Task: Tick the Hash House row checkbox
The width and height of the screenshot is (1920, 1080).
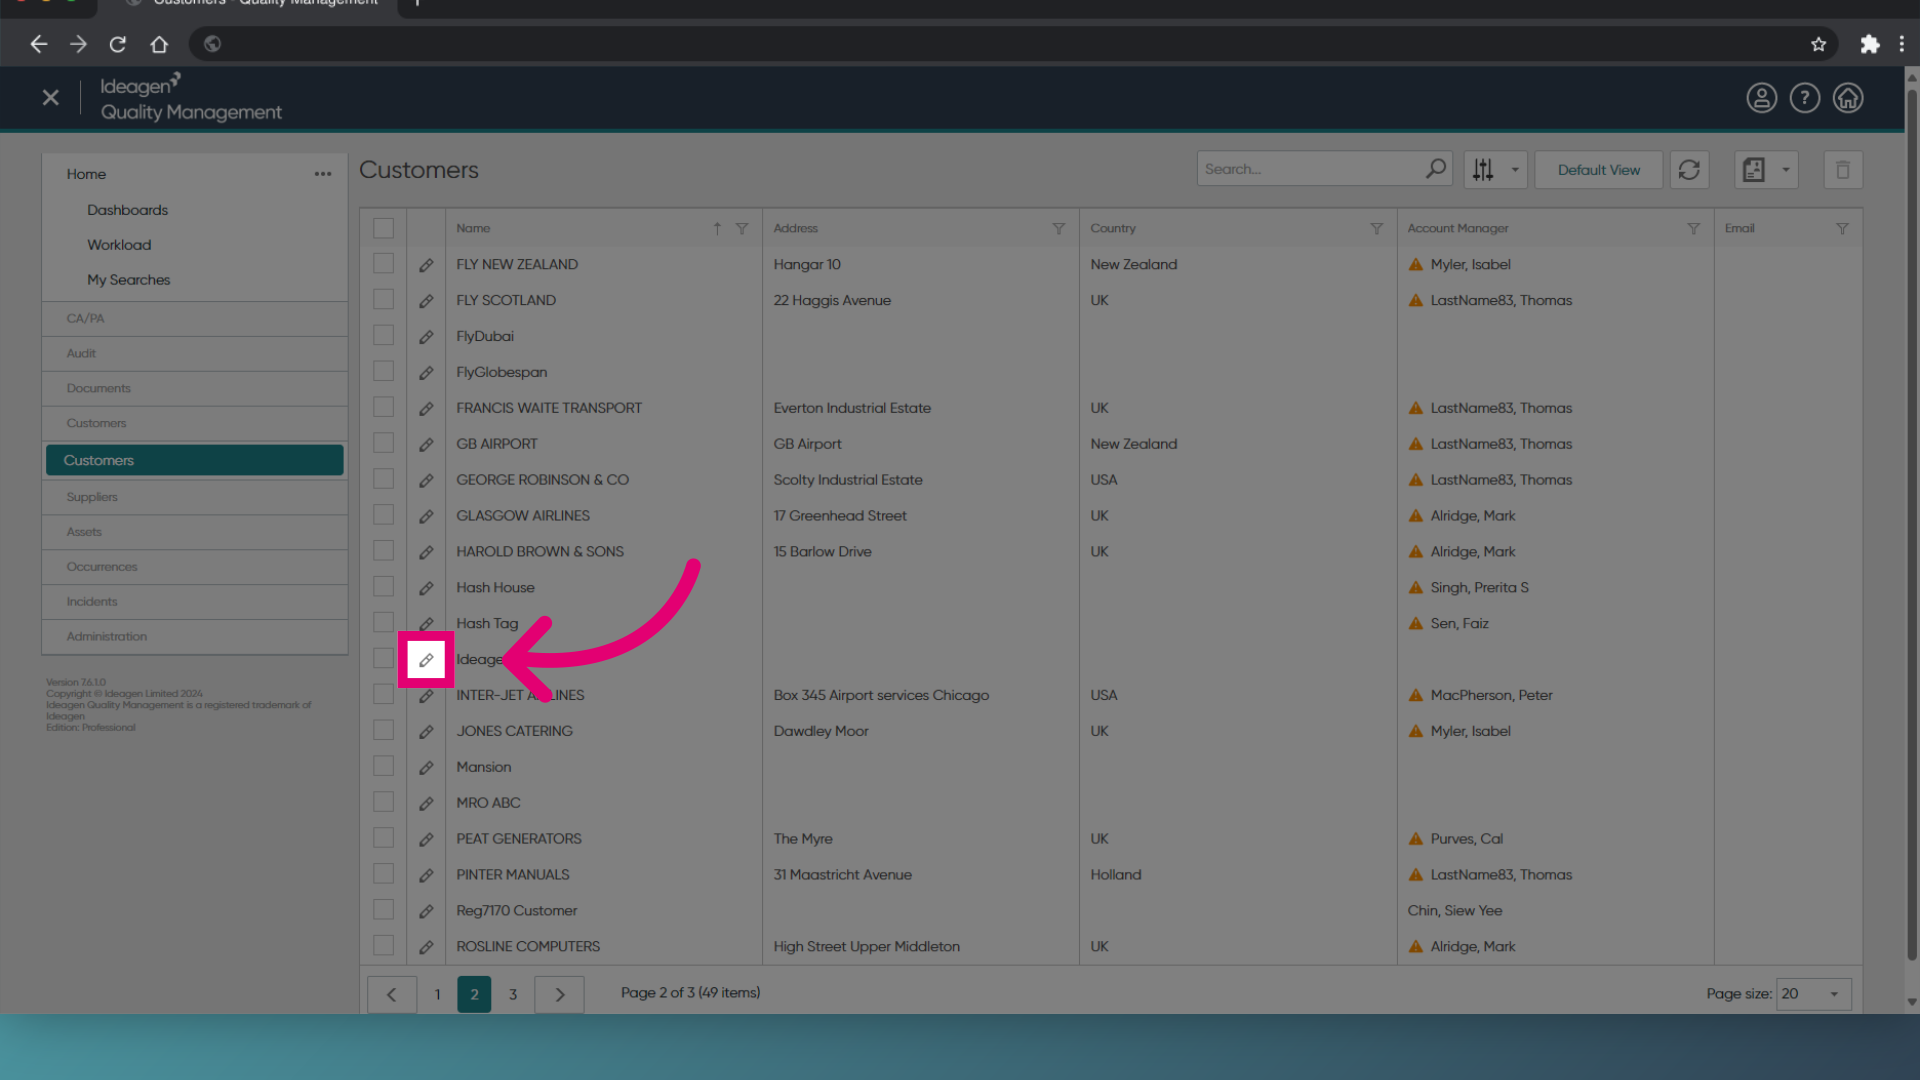Action: click(x=383, y=586)
